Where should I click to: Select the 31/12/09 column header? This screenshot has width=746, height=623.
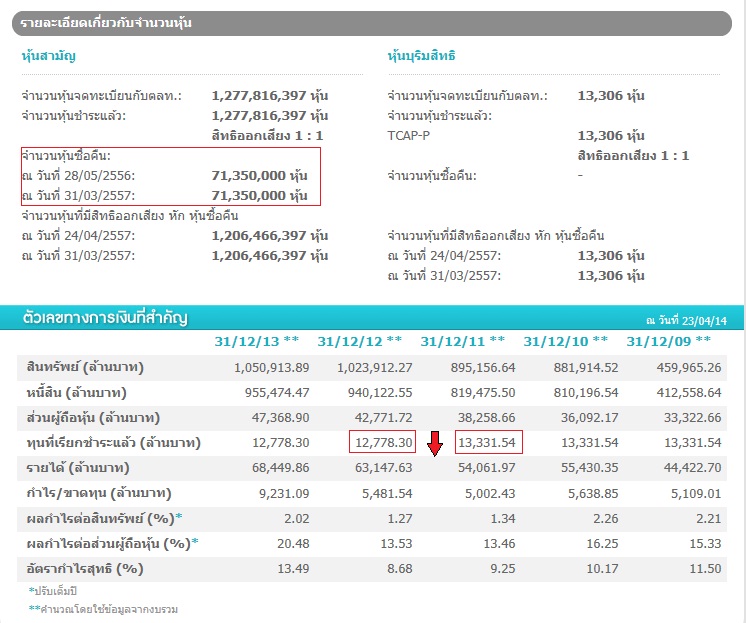(669, 341)
